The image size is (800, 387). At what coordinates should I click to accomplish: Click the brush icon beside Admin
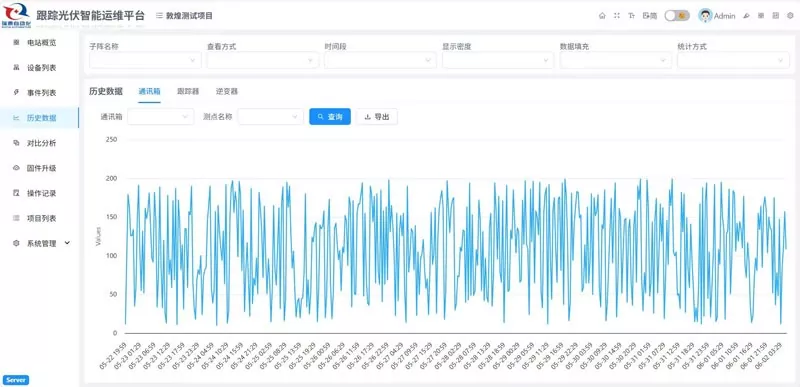click(x=746, y=16)
